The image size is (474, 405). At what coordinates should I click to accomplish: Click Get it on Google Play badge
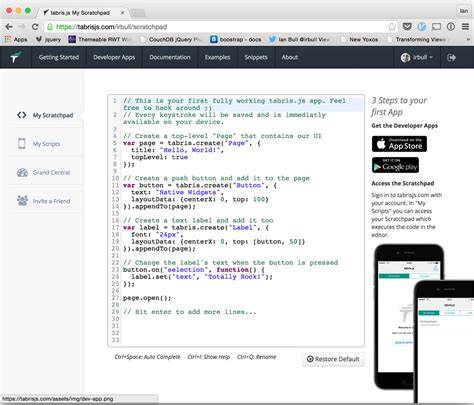tap(395, 165)
